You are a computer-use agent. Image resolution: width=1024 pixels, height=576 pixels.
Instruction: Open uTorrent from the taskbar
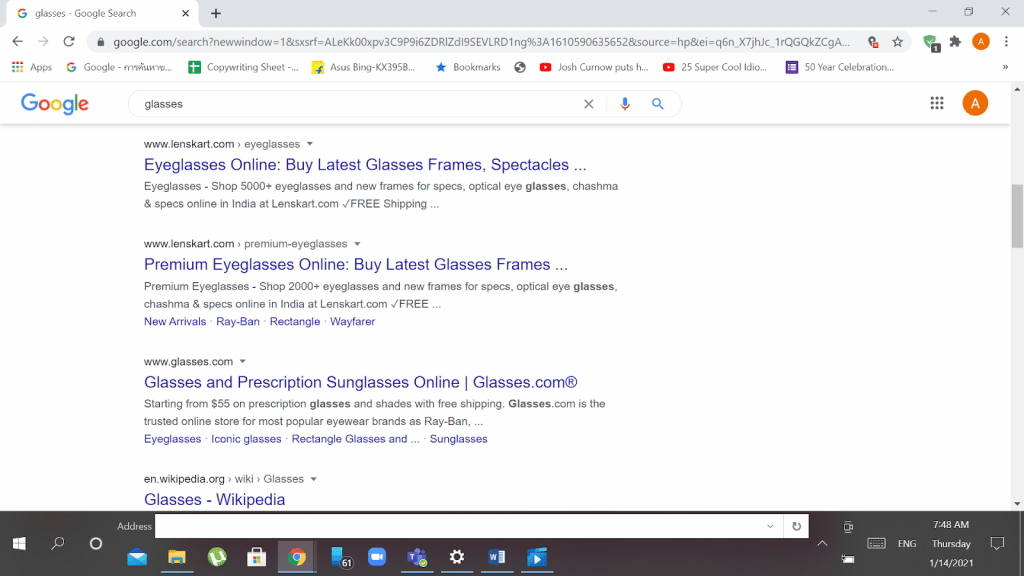click(217, 558)
